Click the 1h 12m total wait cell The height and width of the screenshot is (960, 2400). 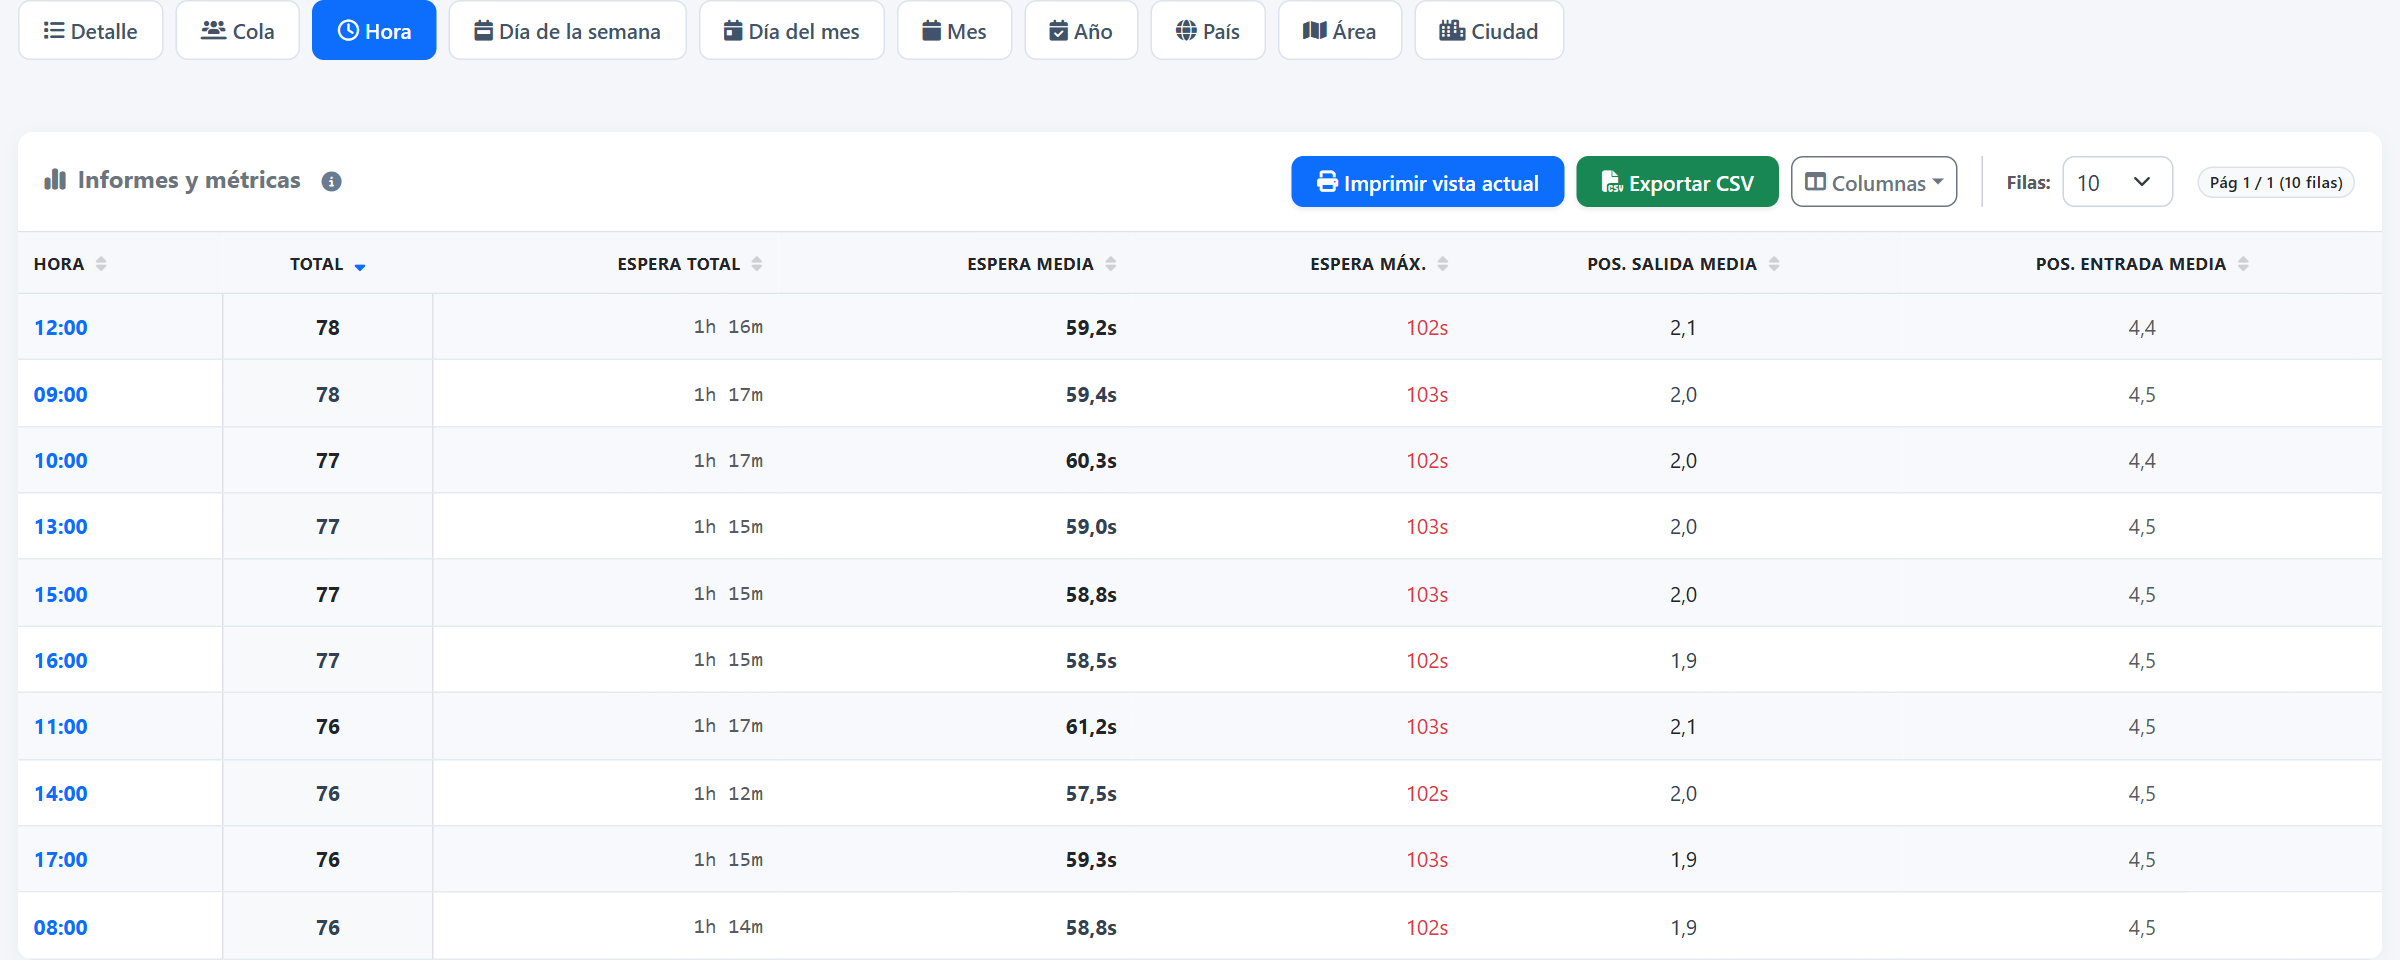pos(728,794)
